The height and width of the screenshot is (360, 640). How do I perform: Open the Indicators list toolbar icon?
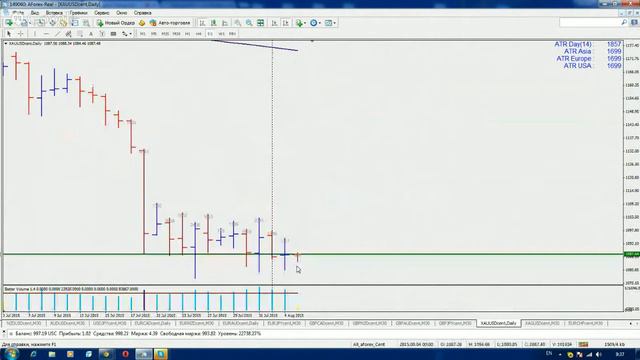pos(299,23)
